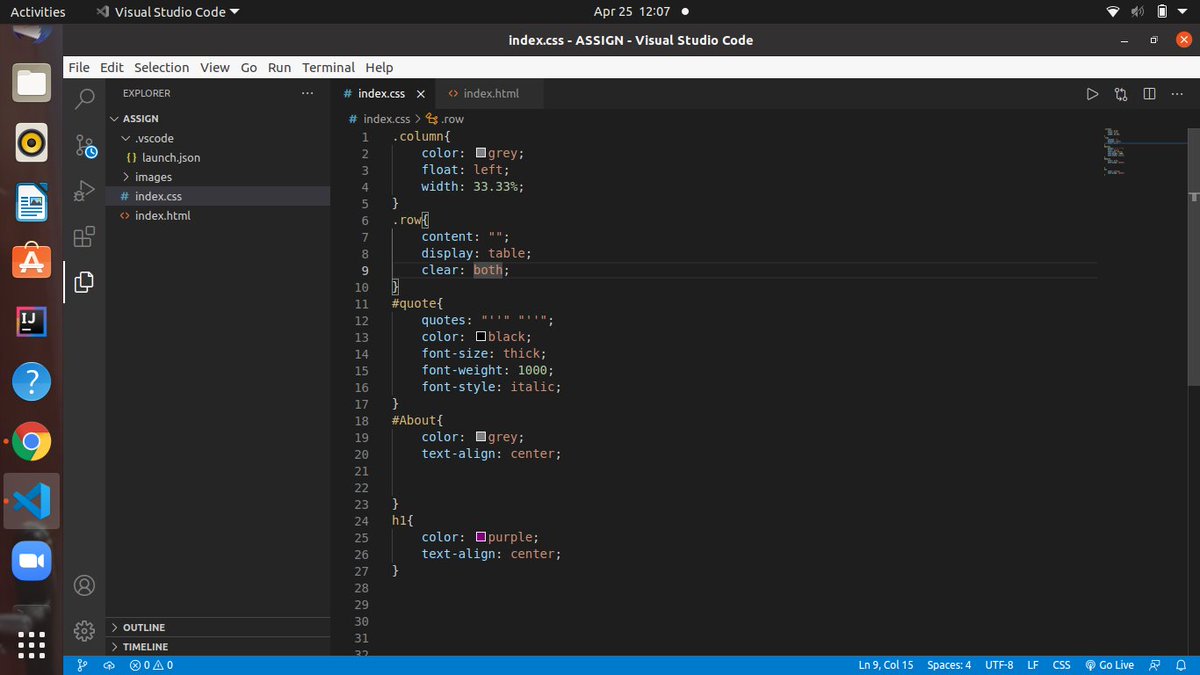Open the Extensions view
The height and width of the screenshot is (675, 1200).
[x=85, y=237]
